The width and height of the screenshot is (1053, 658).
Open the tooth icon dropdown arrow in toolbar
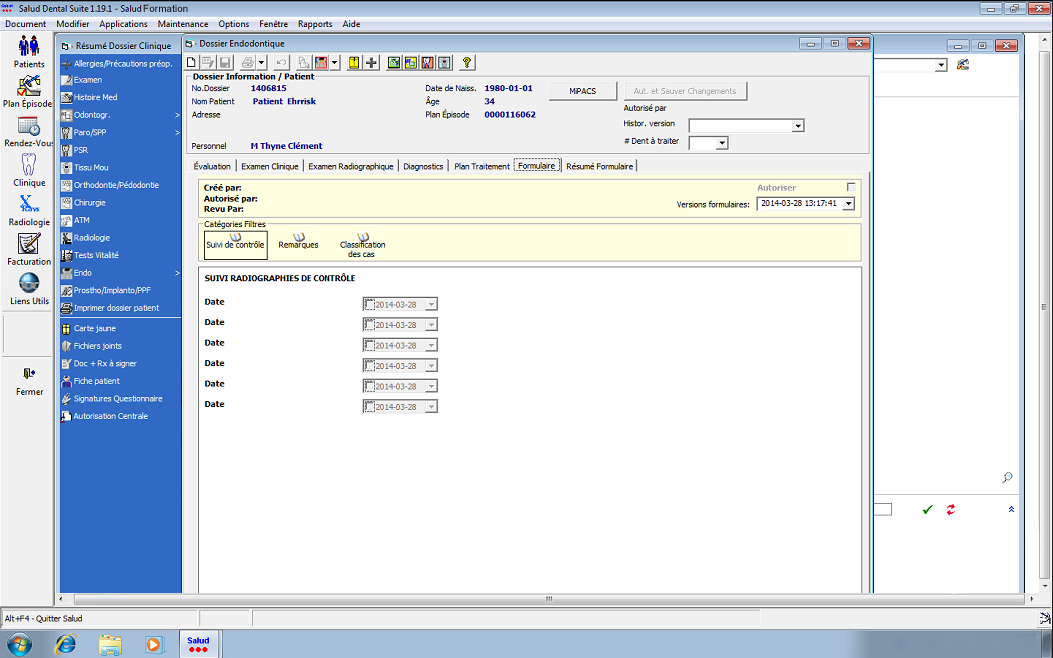(334, 62)
